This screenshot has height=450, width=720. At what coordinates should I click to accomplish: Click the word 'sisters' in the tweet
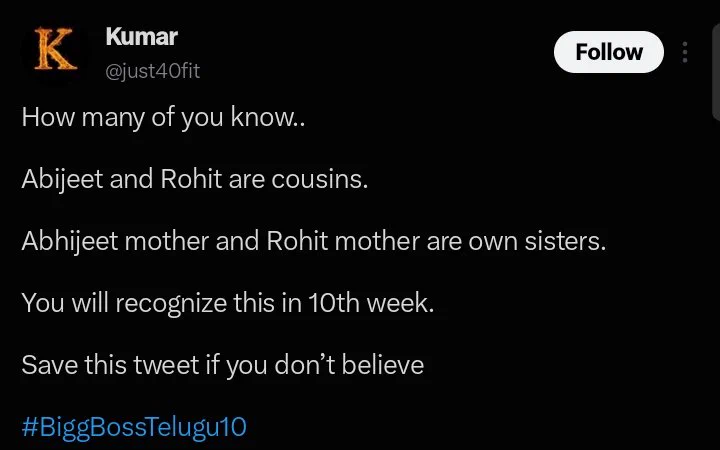565,241
